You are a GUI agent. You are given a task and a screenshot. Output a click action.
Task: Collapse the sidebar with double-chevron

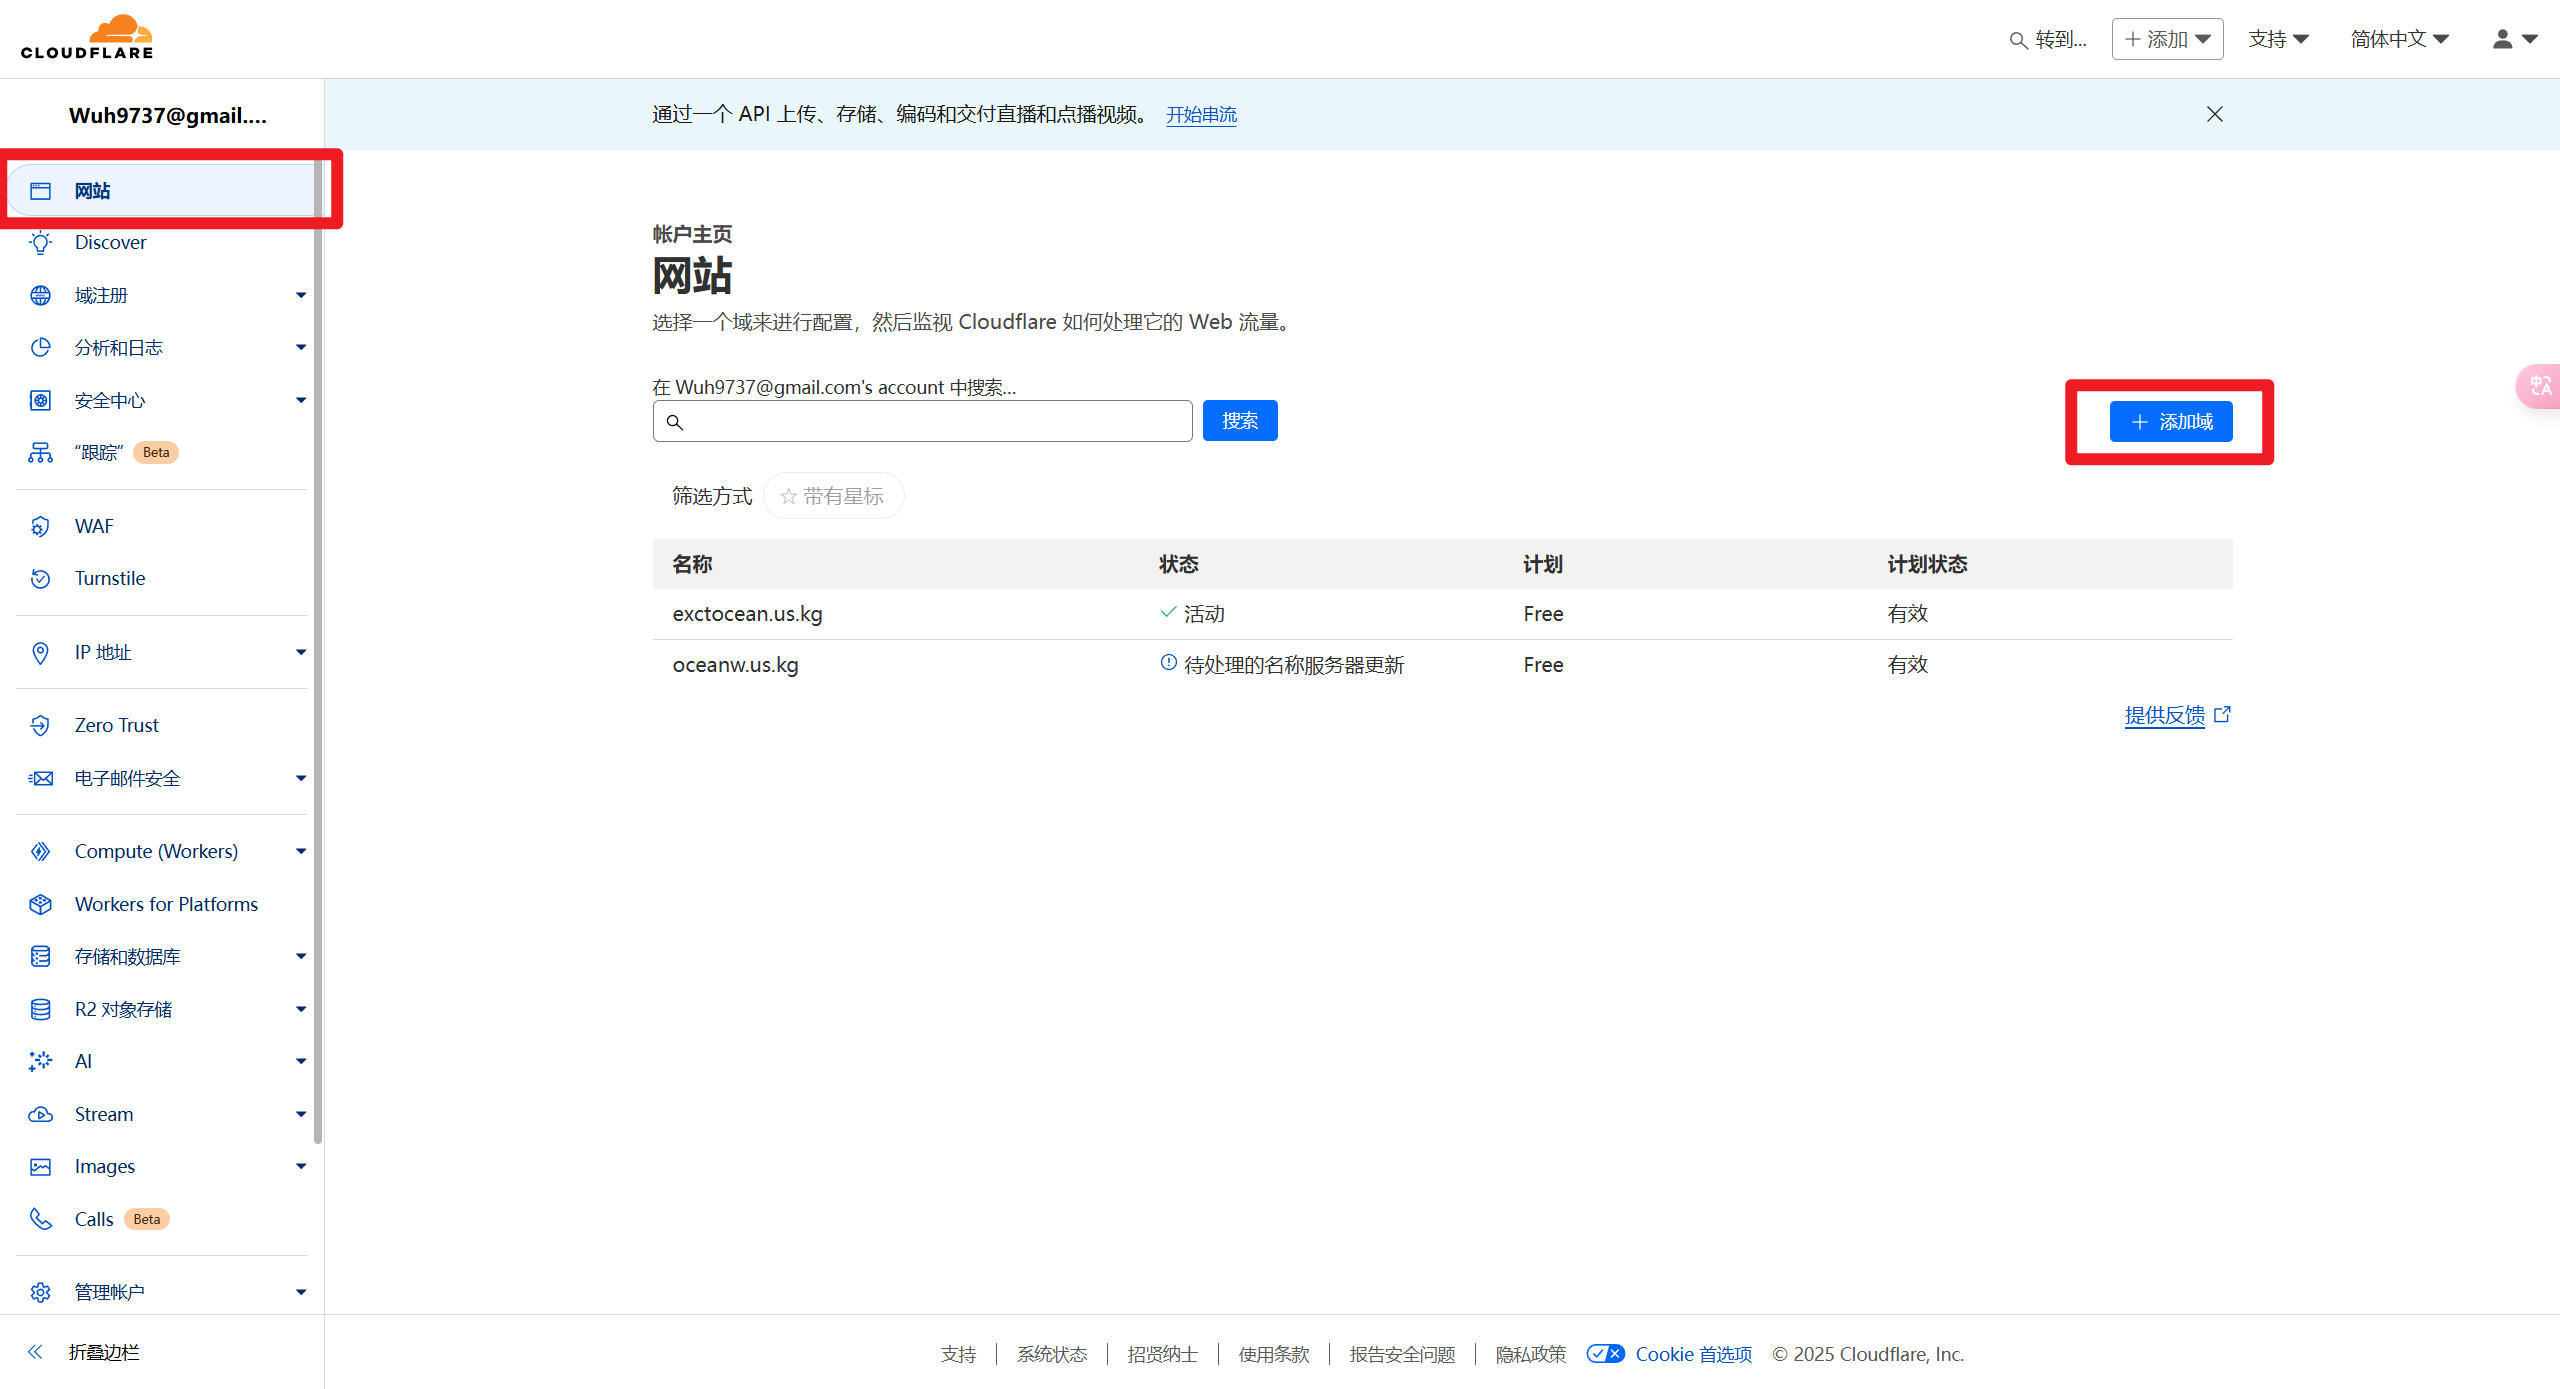point(36,1352)
